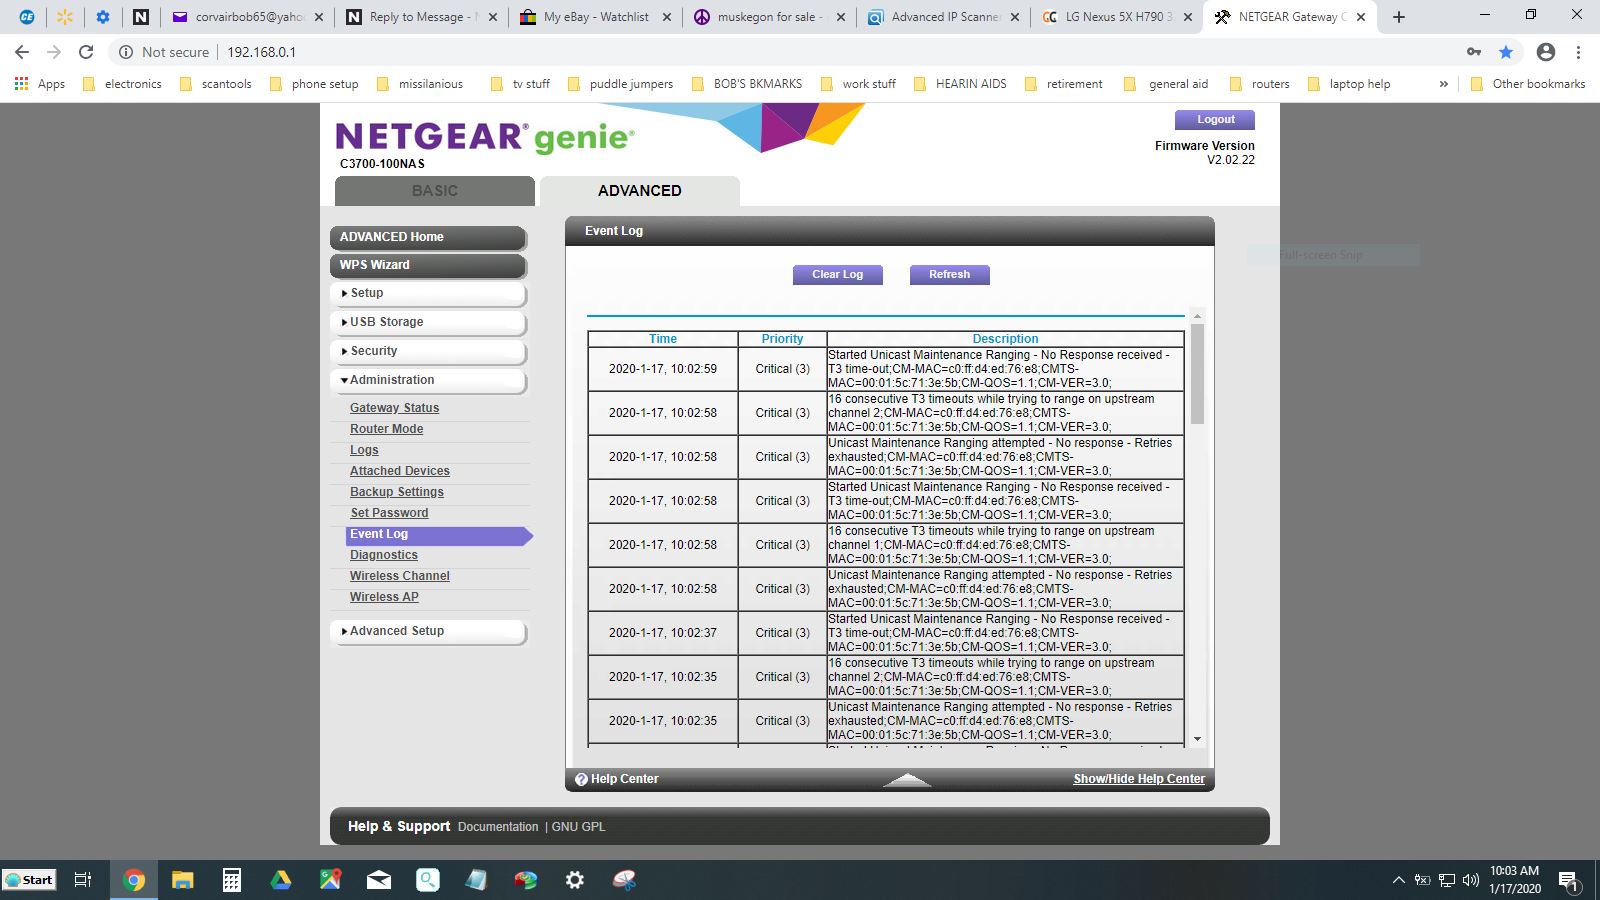Switch to Reply to Message tab

(x=420, y=17)
